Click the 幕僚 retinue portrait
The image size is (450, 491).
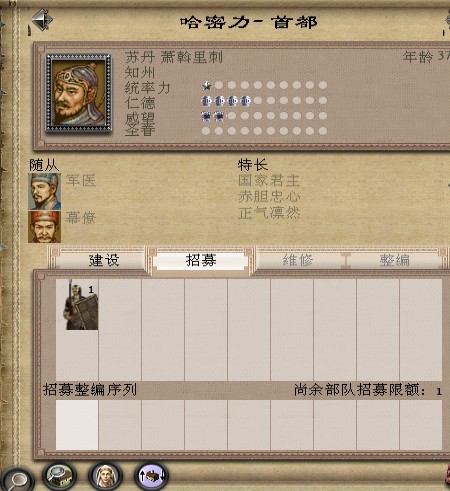point(45,227)
